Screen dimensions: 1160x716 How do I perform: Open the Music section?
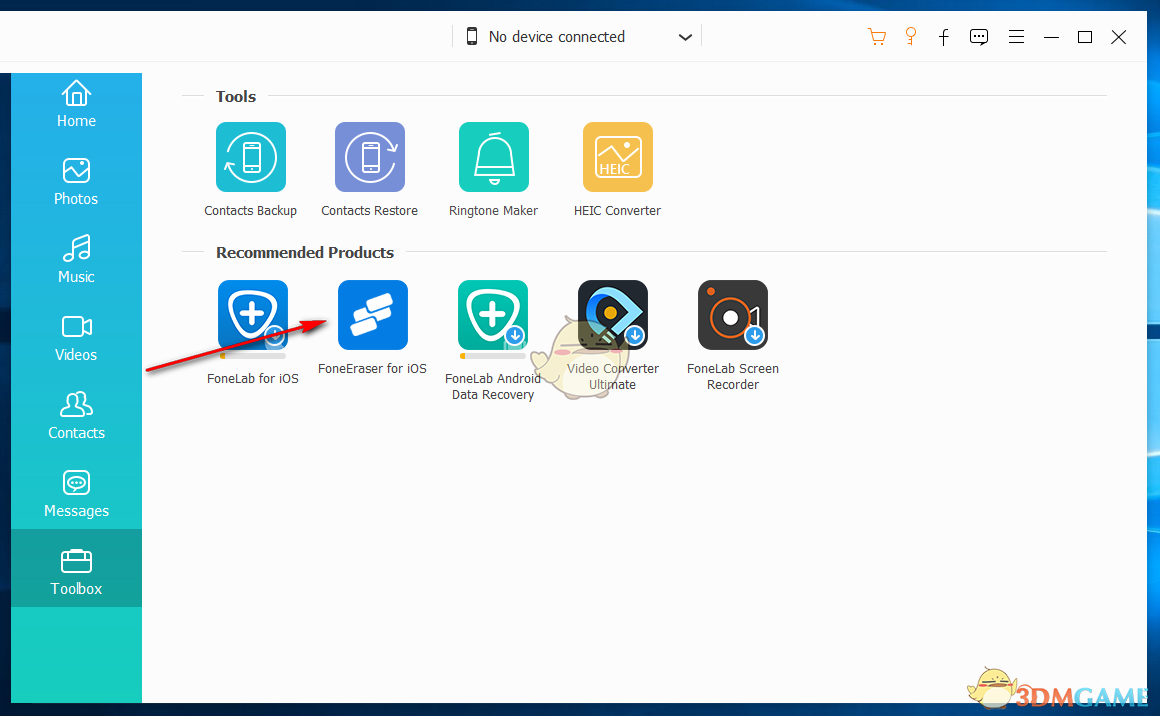click(76, 260)
